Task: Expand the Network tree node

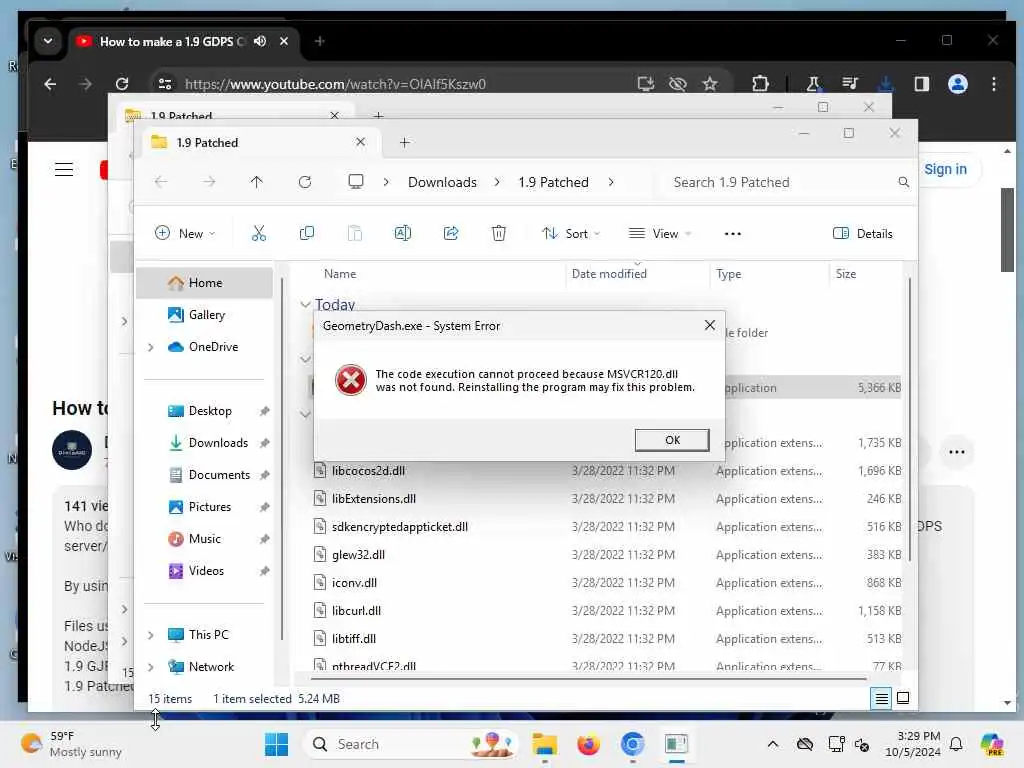Action: click(151, 667)
